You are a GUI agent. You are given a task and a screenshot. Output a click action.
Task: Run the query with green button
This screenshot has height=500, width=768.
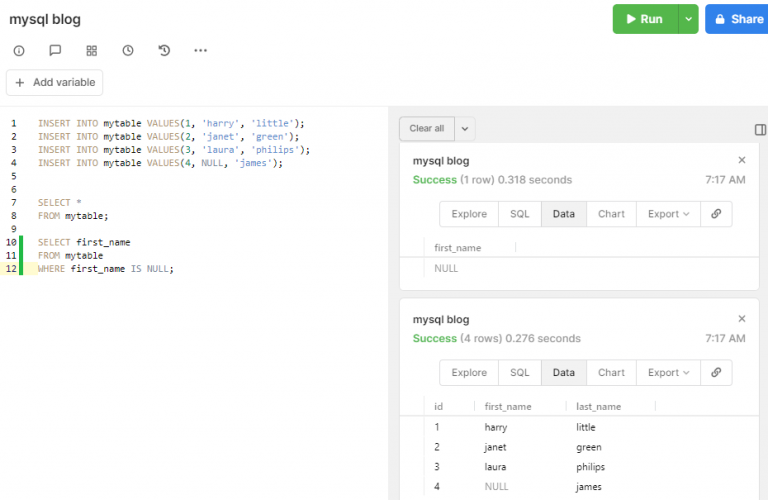click(x=644, y=19)
